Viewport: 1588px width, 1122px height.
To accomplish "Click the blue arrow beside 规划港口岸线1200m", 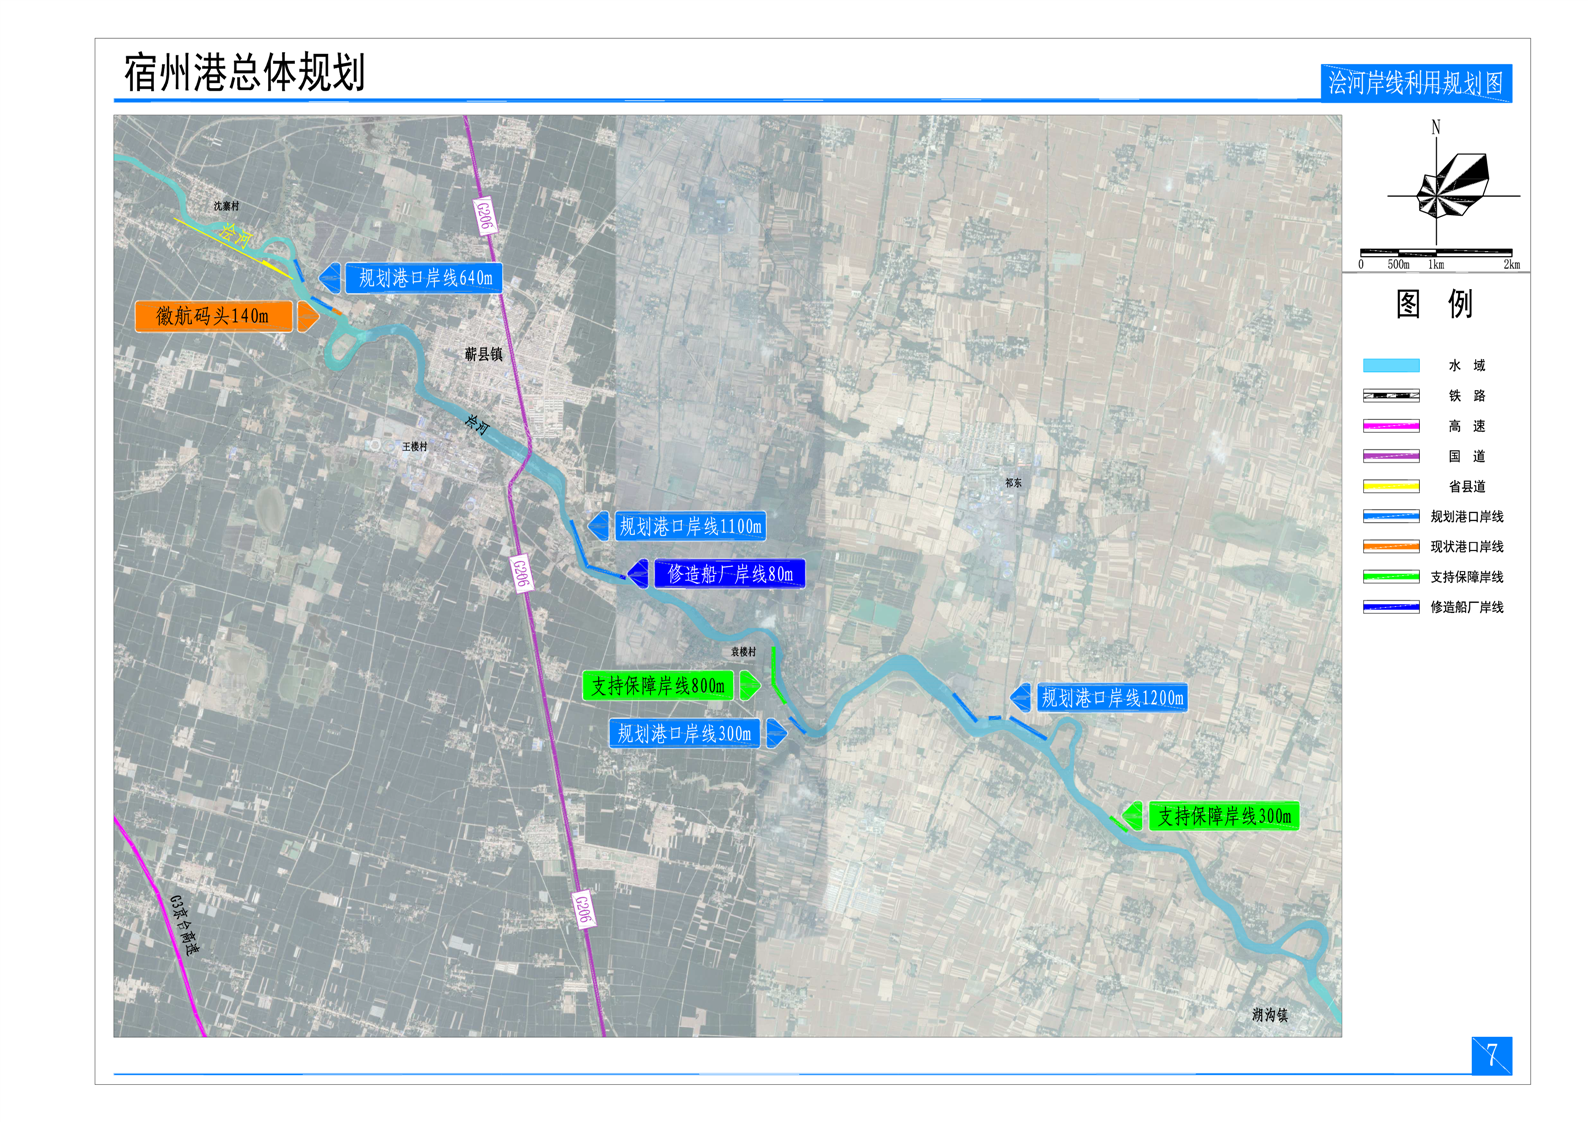I will coord(1020,698).
